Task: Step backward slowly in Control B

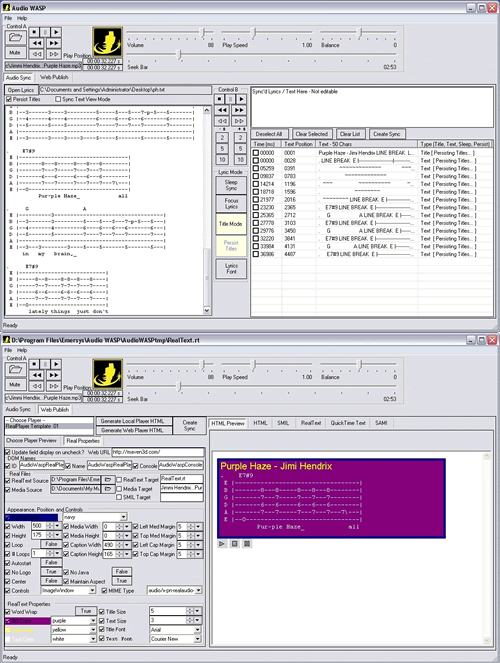Action: (222, 121)
